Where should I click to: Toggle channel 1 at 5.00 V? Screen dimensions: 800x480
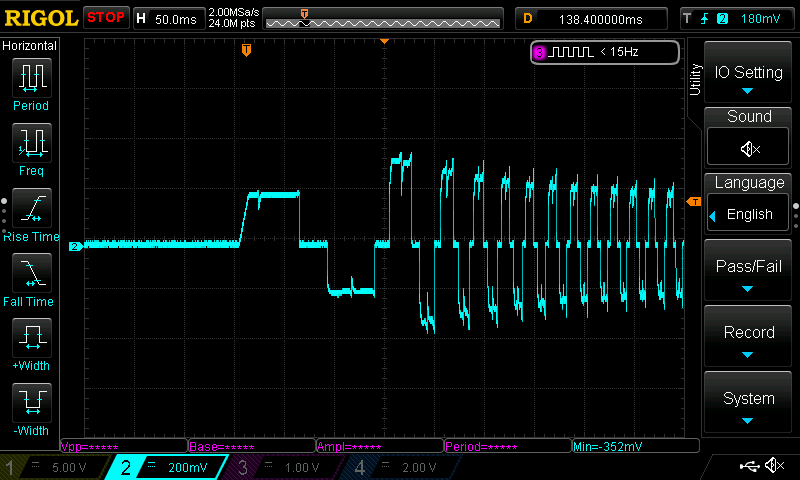click(53, 467)
